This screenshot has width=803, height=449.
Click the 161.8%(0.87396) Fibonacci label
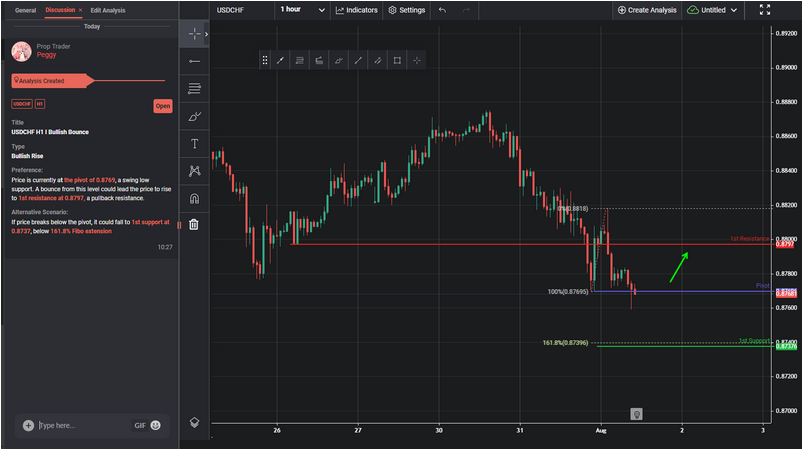(565, 343)
